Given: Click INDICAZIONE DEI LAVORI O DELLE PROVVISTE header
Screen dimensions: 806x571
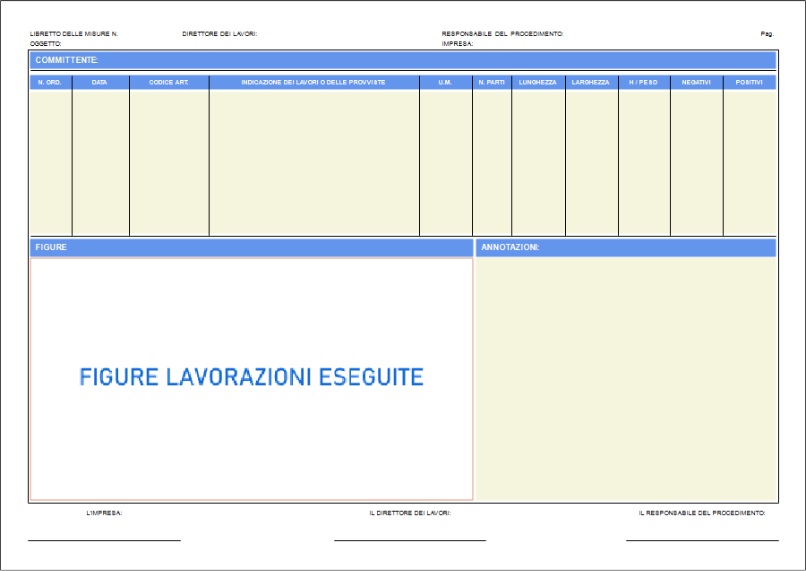Looking at the screenshot, I should pyautogui.click(x=313, y=82).
